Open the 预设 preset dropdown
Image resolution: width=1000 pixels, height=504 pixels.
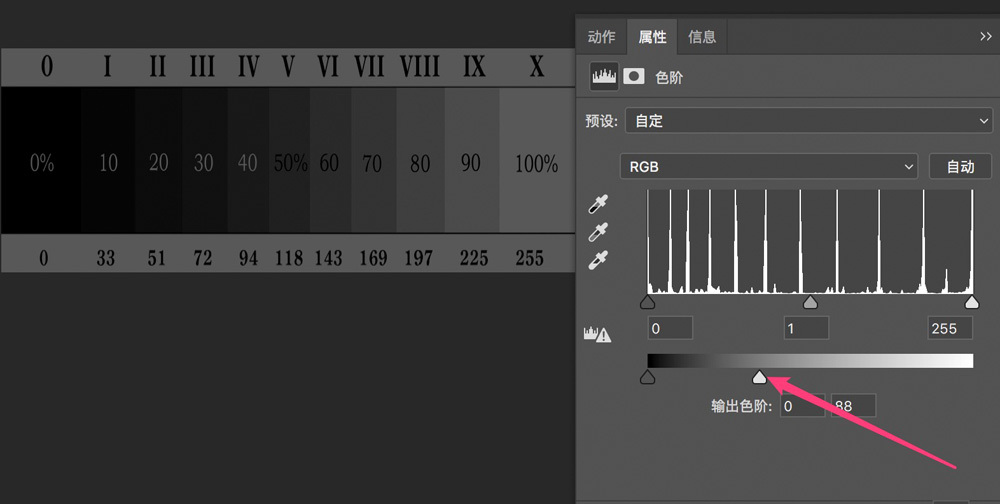click(x=808, y=121)
